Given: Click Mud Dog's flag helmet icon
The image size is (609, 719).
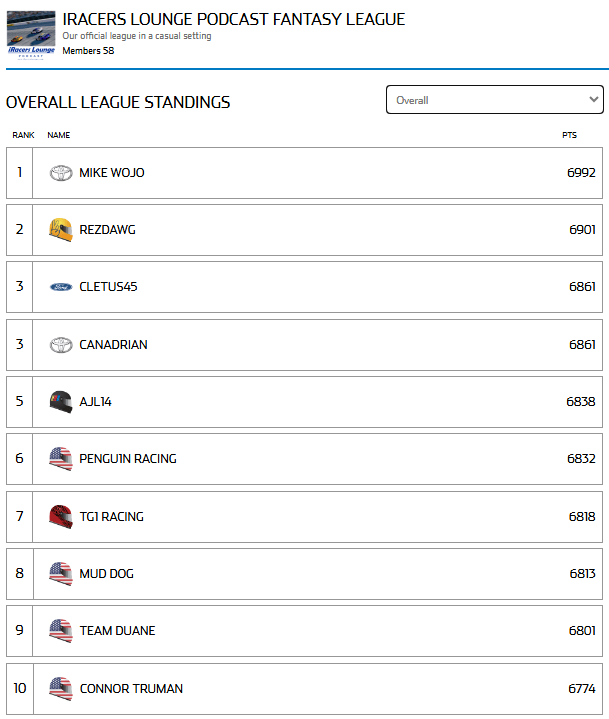Looking at the screenshot, I should point(61,574).
